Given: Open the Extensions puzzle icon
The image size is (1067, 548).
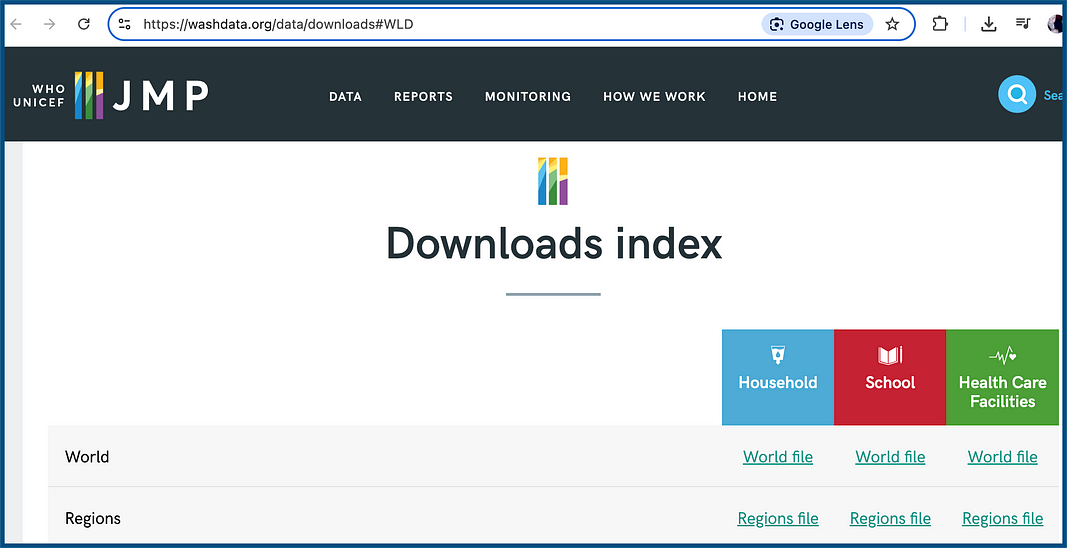Looking at the screenshot, I should [940, 25].
